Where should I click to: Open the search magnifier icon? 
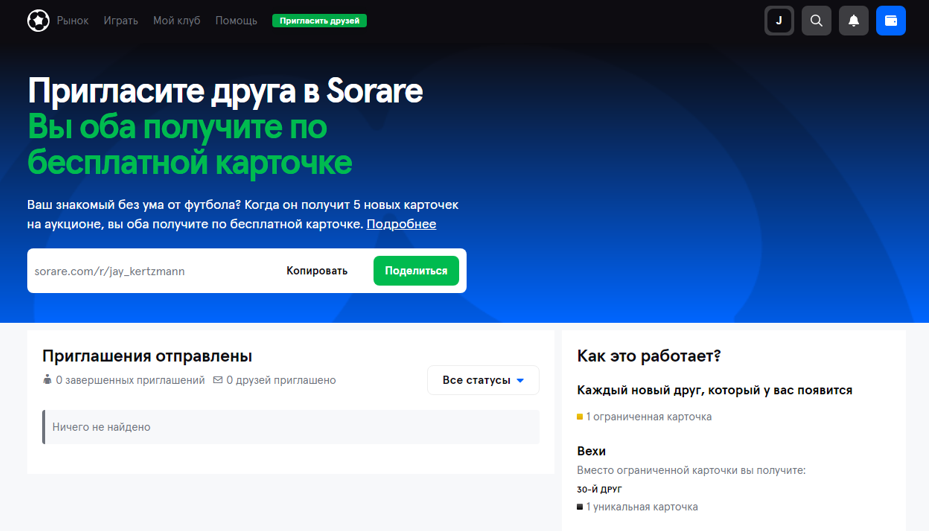[816, 21]
